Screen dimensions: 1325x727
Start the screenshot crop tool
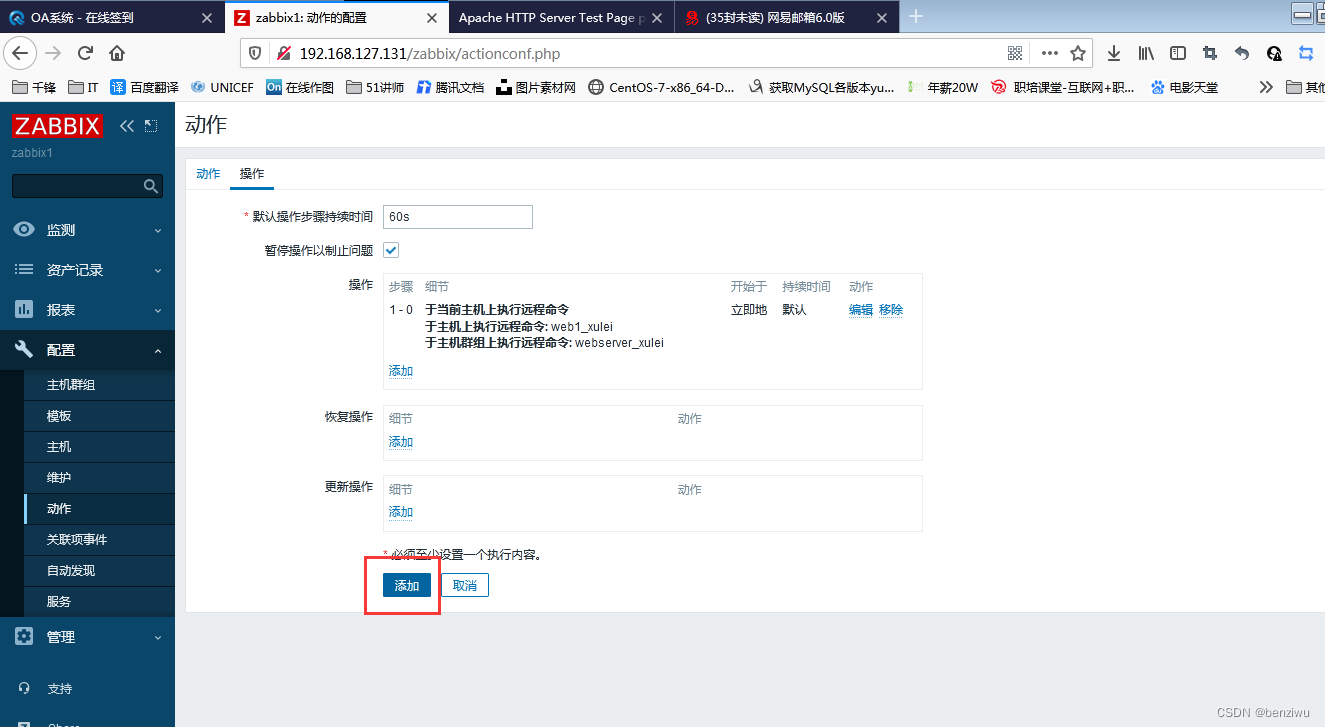[x=1210, y=53]
